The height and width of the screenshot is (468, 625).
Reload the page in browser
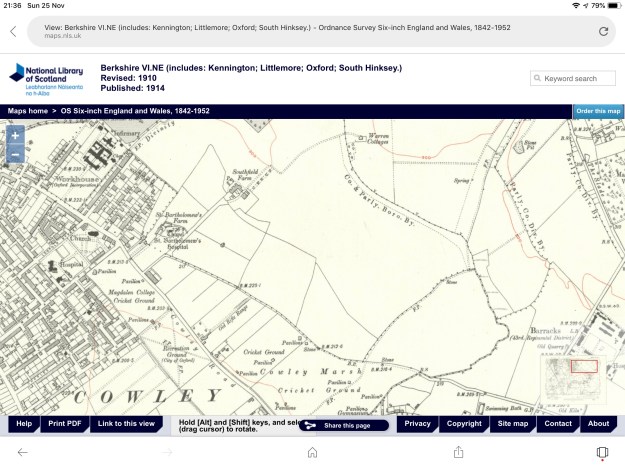click(603, 31)
